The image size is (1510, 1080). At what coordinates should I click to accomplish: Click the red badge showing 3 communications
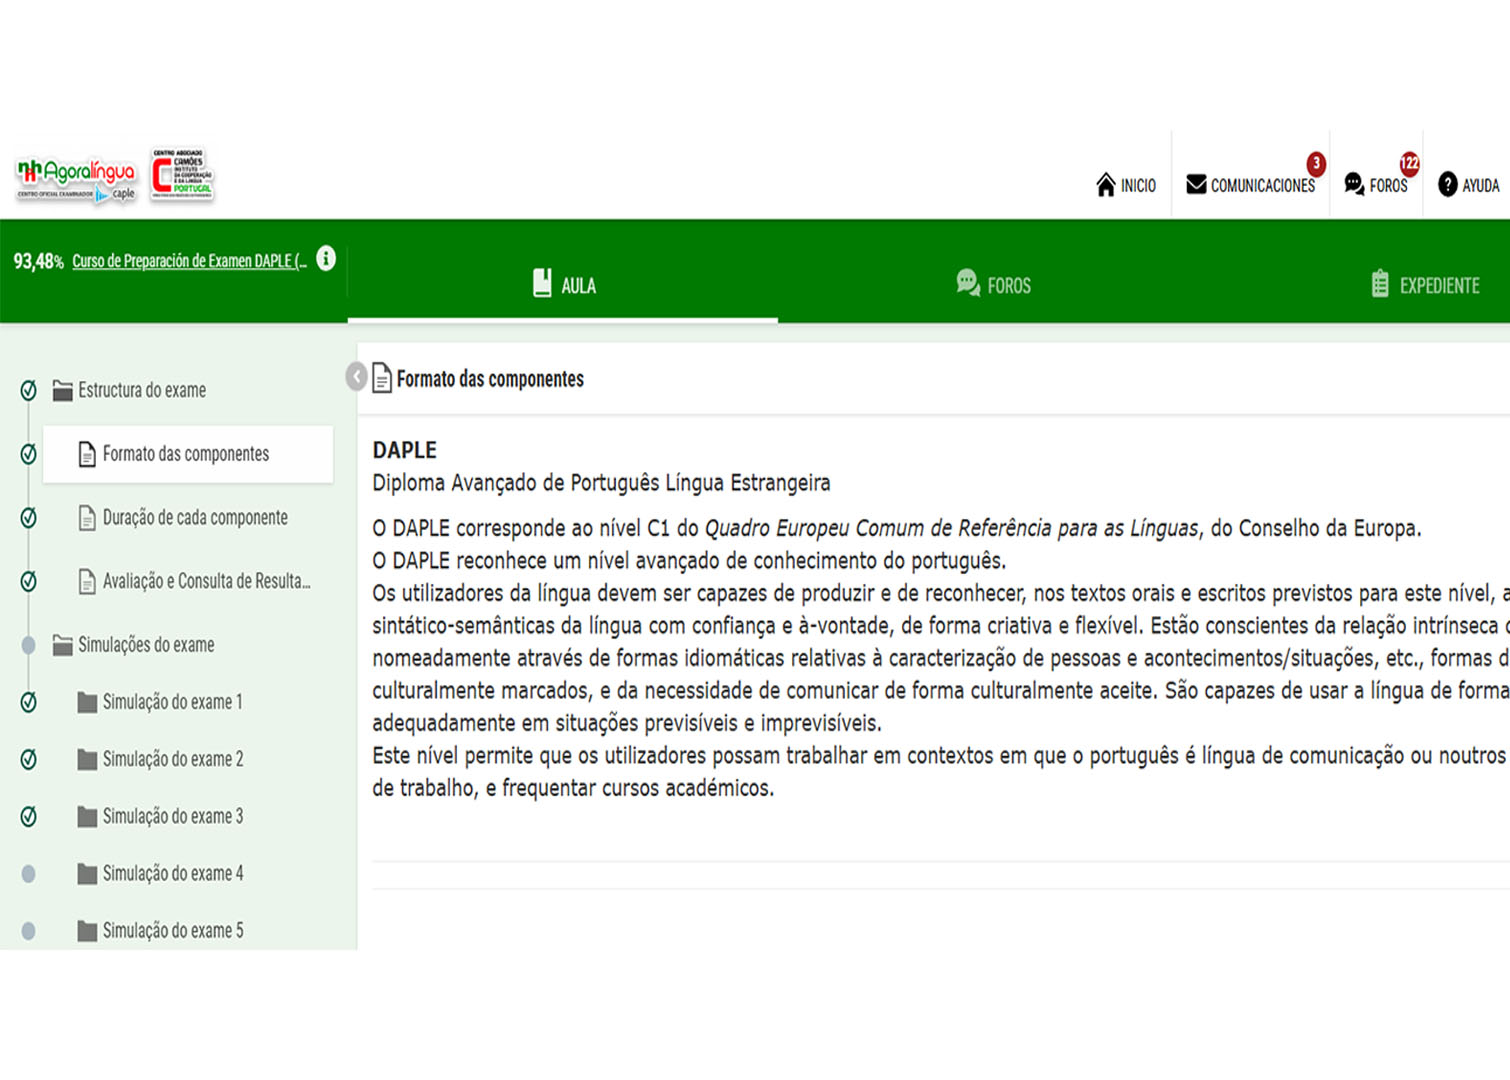(1316, 163)
